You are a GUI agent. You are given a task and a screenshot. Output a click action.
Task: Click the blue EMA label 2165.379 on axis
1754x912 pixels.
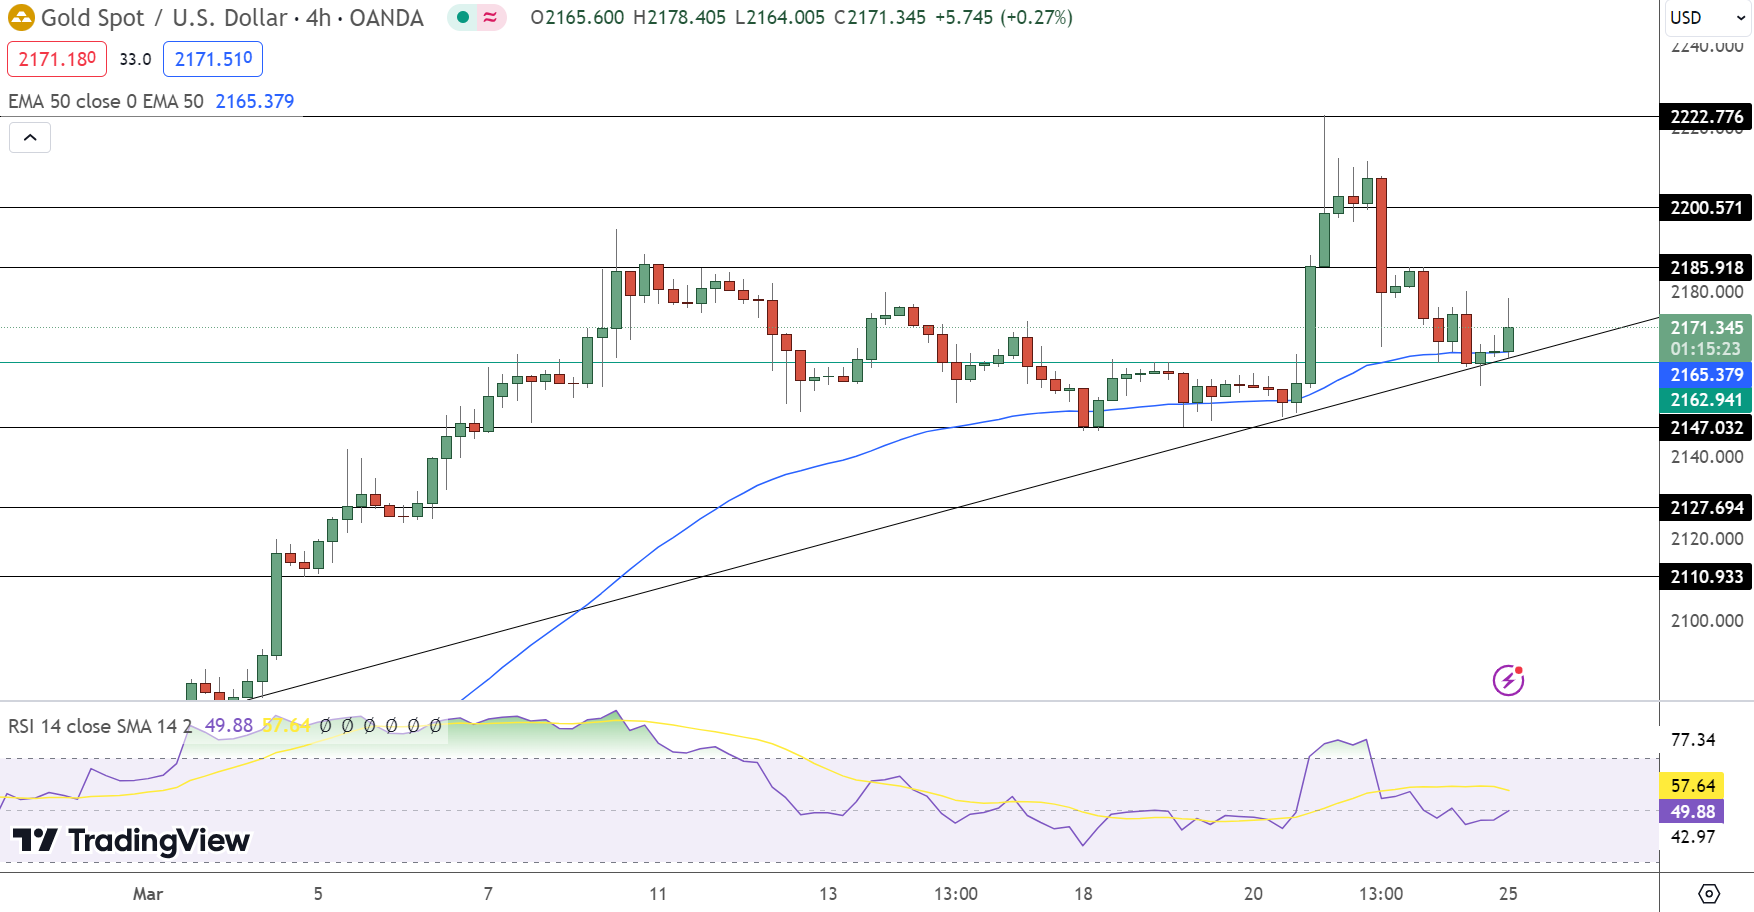[1706, 374]
